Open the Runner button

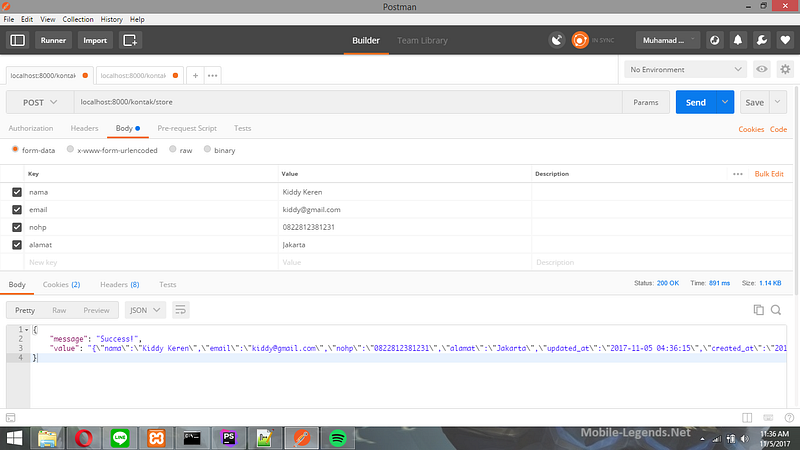(53, 40)
